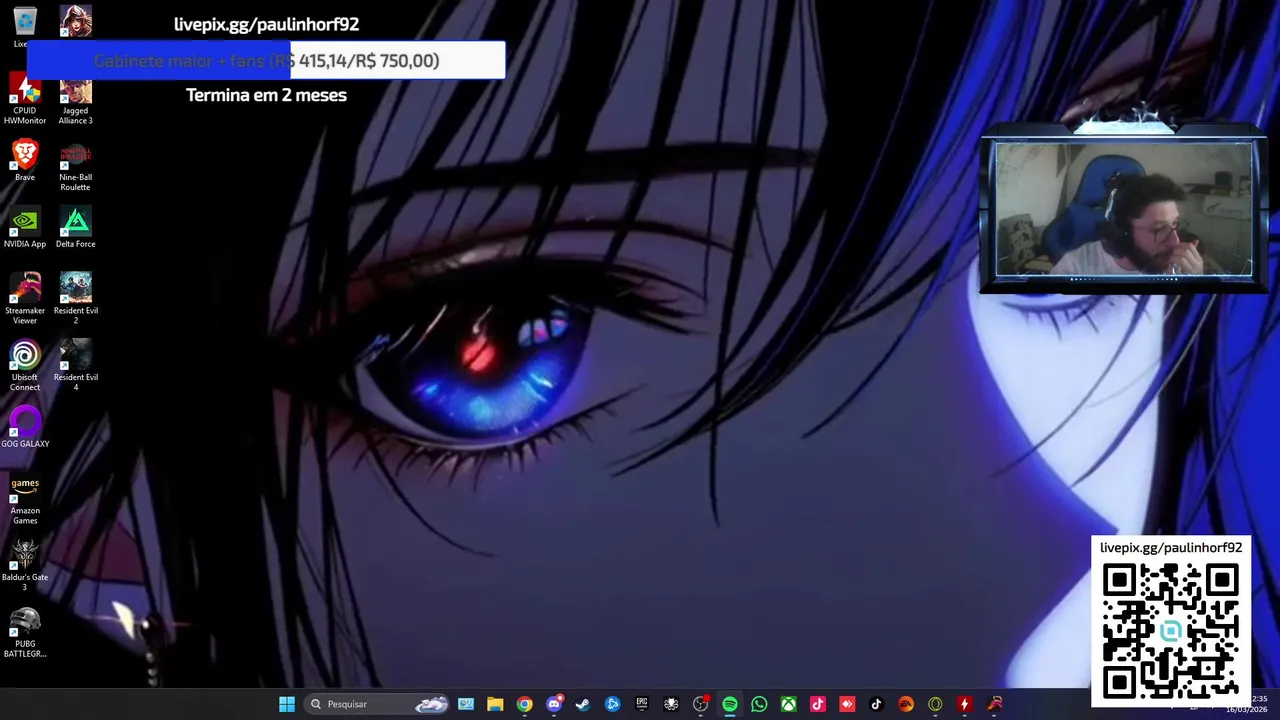
Task: Click the webcam overlay thumbnail
Action: click(1124, 209)
